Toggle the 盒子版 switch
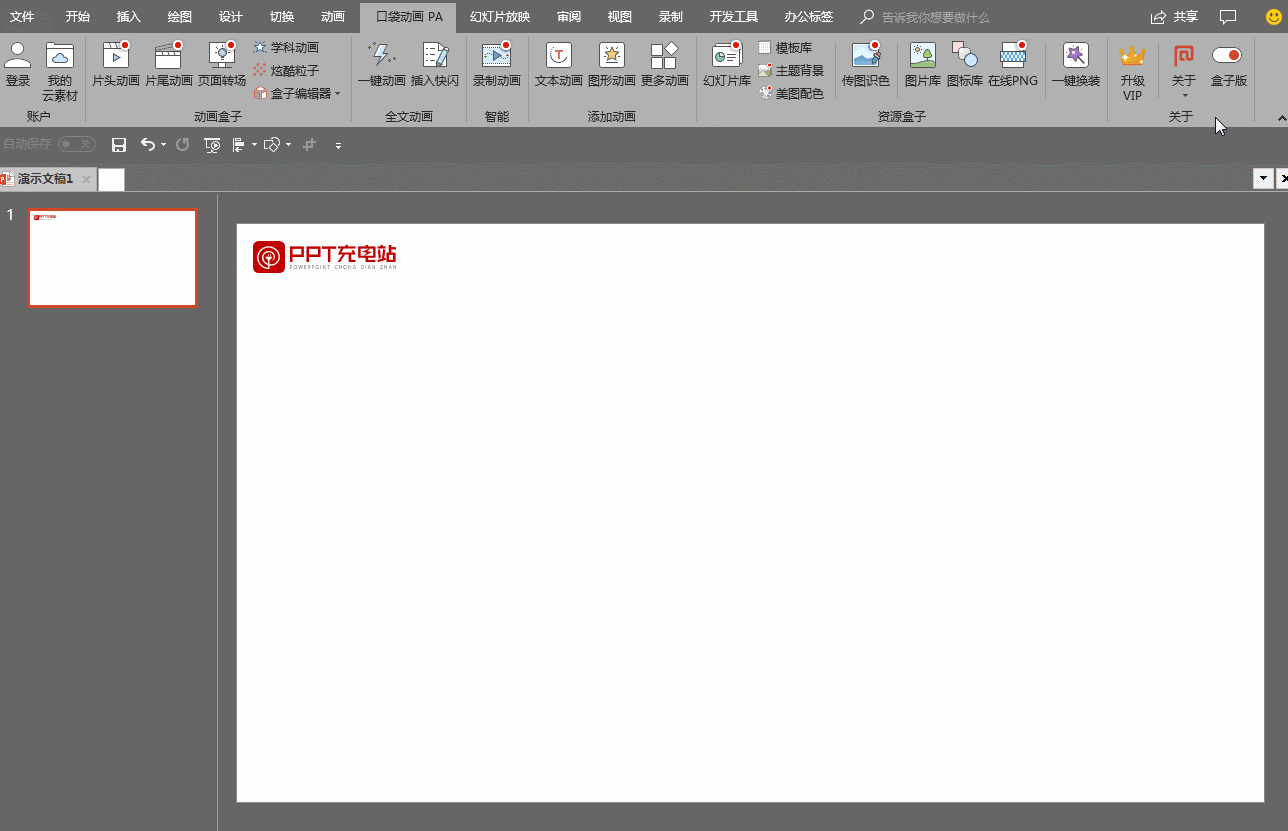1288x831 pixels. point(1227,56)
